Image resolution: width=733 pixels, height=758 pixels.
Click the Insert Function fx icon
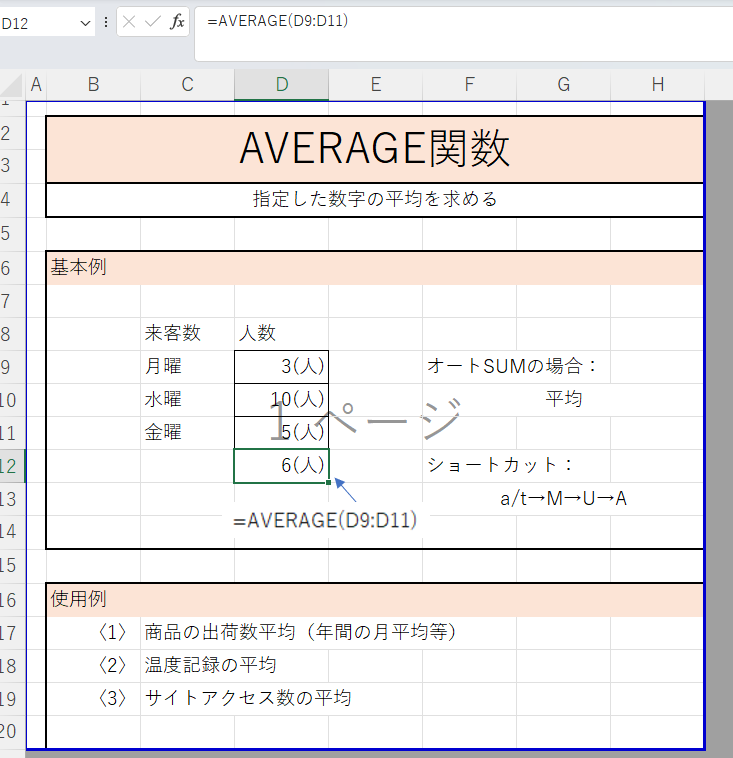point(177,22)
